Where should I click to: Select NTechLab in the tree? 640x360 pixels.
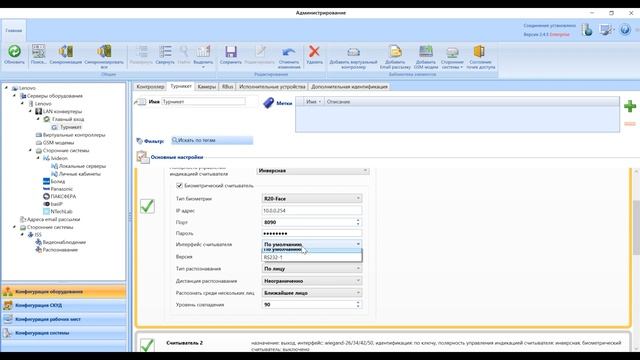61,211
